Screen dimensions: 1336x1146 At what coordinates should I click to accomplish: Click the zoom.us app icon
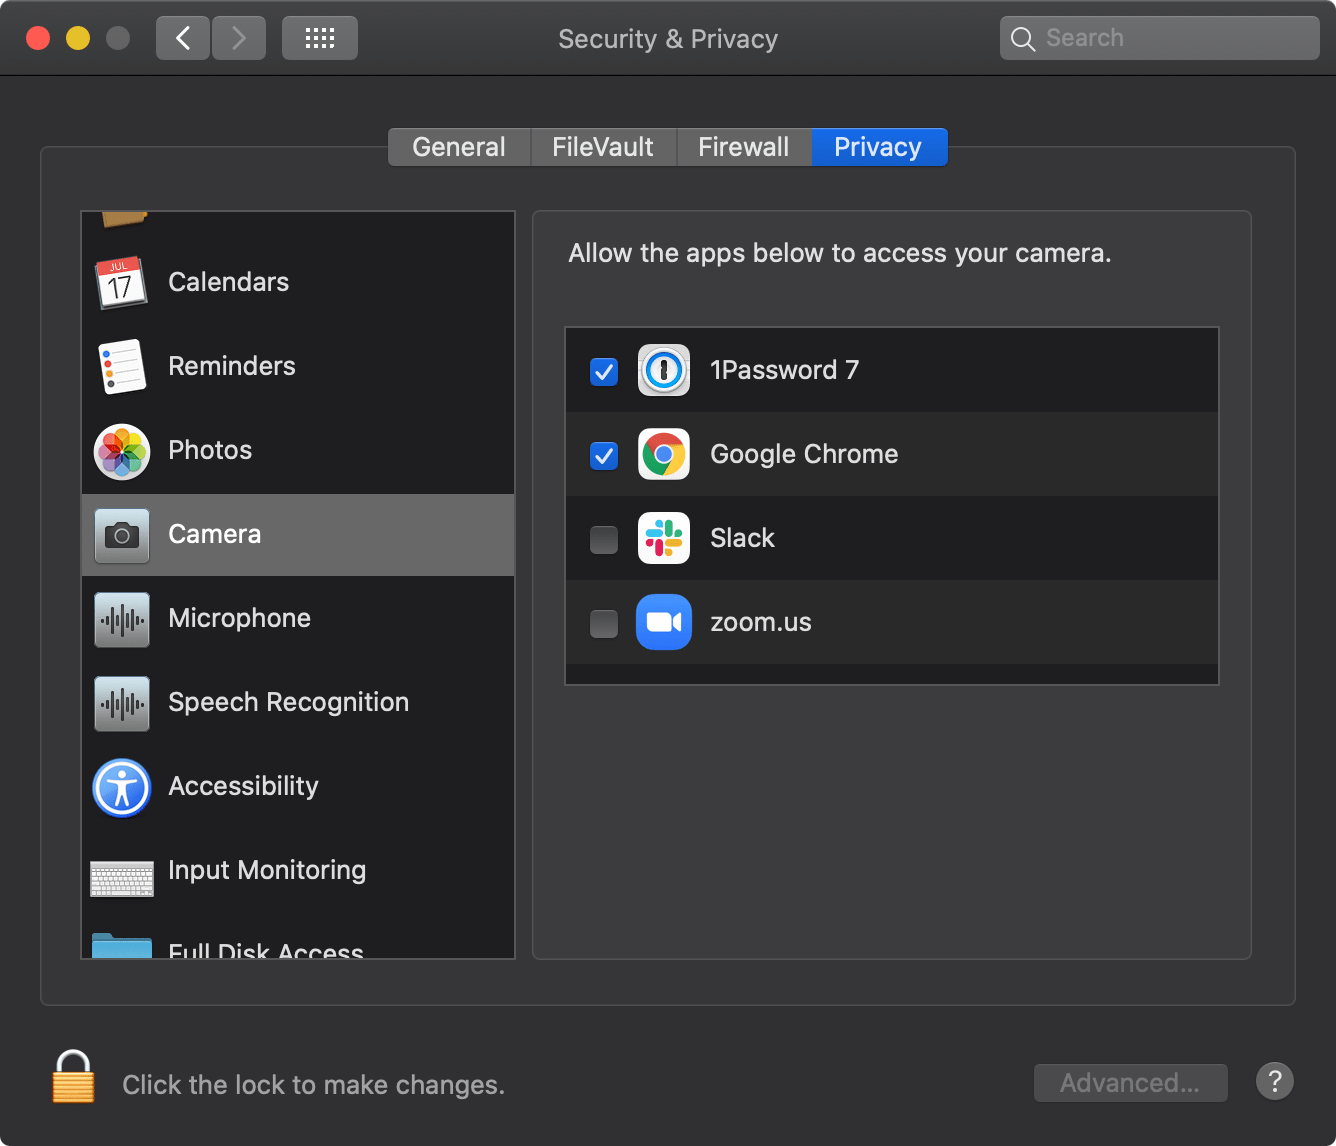pos(664,622)
